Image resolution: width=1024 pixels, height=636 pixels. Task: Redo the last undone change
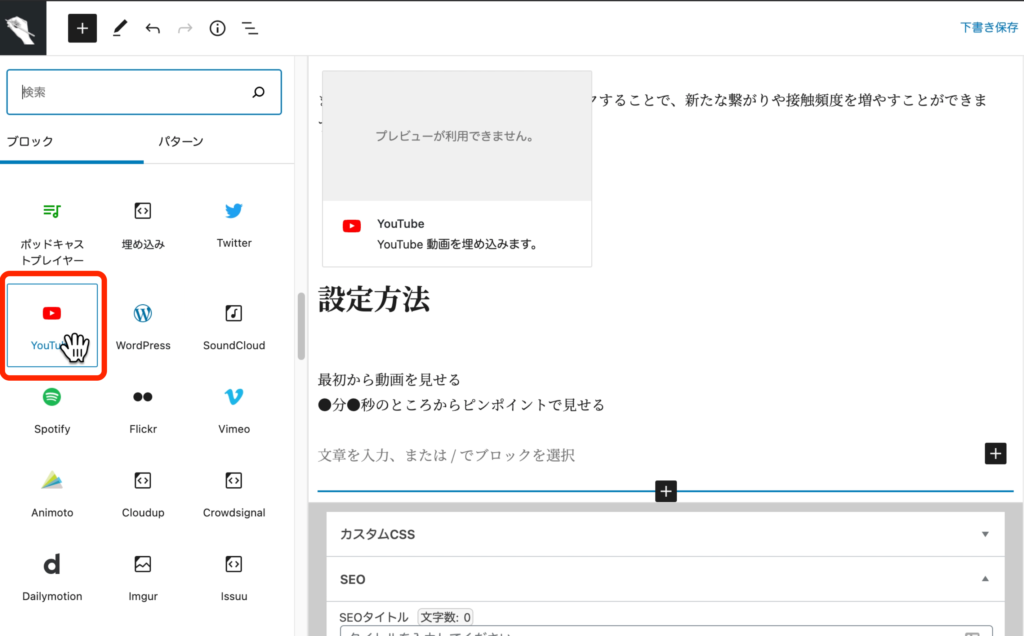pyautogui.click(x=185, y=28)
